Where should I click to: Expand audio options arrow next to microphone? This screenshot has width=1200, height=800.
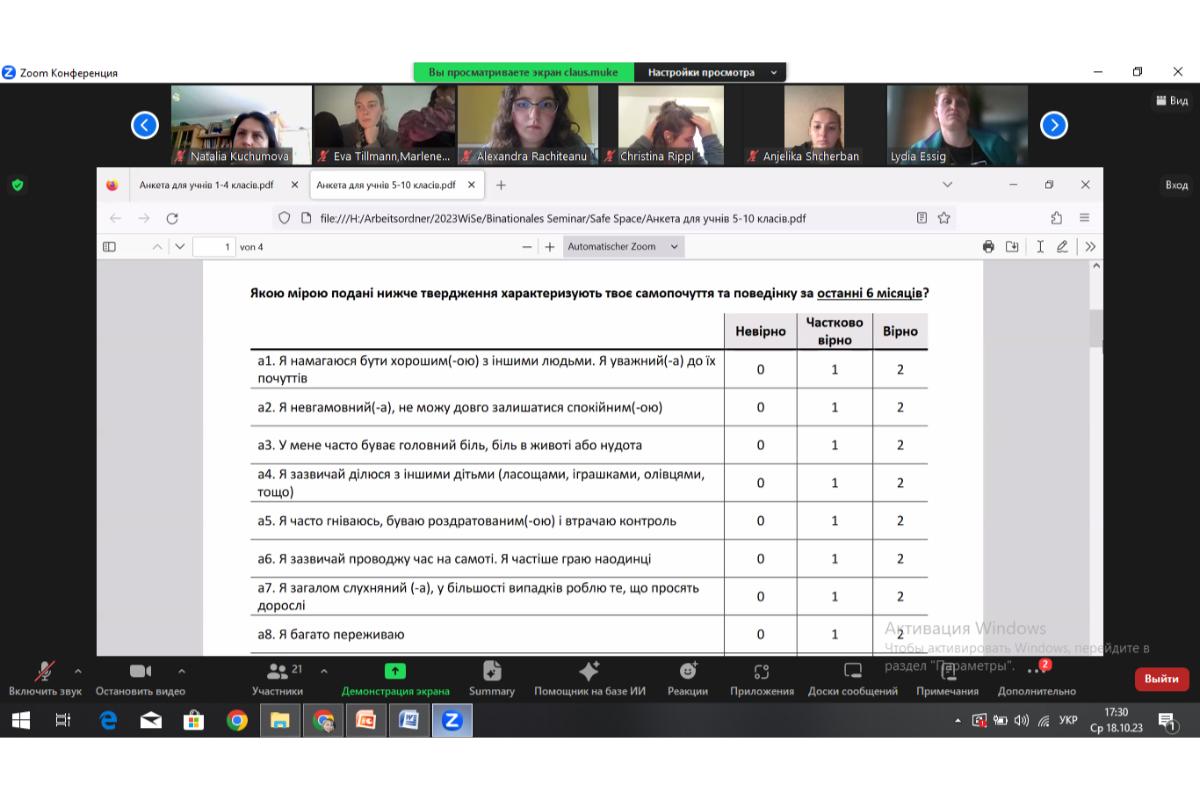coord(78,671)
